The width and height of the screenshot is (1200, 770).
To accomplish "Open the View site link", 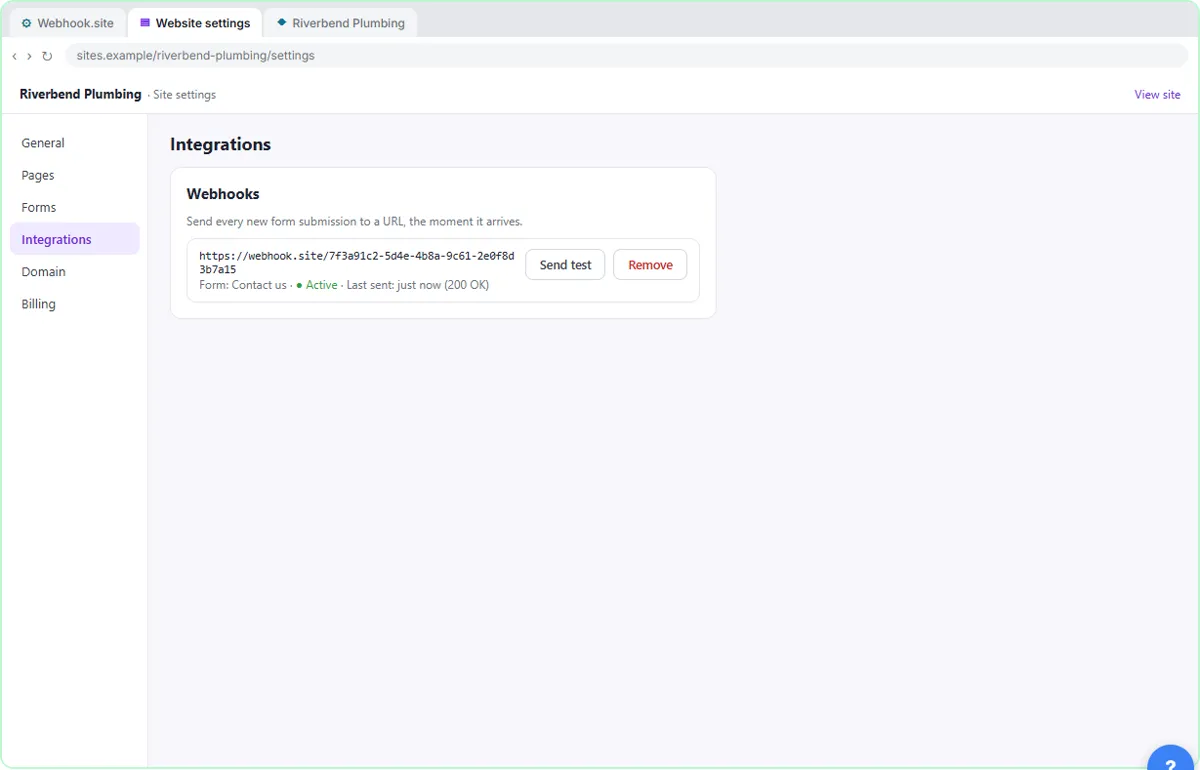I will point(1157,95).
